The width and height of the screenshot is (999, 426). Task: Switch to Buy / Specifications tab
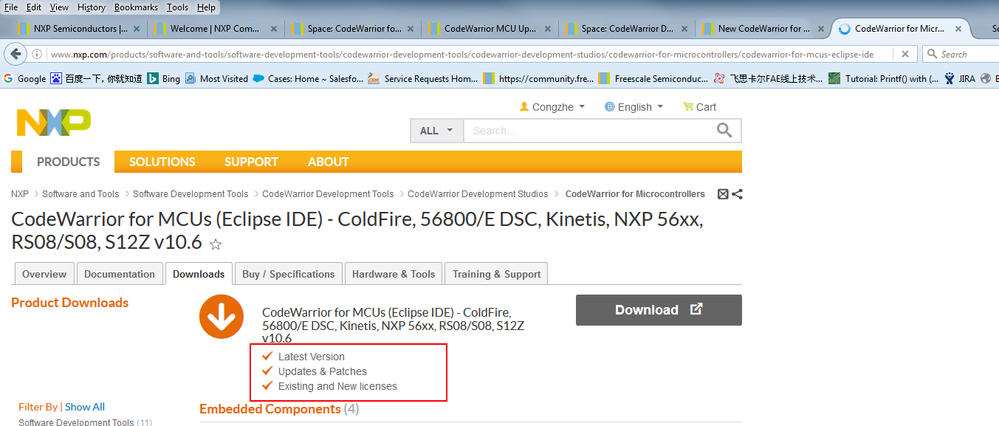[x=289, y=274]
